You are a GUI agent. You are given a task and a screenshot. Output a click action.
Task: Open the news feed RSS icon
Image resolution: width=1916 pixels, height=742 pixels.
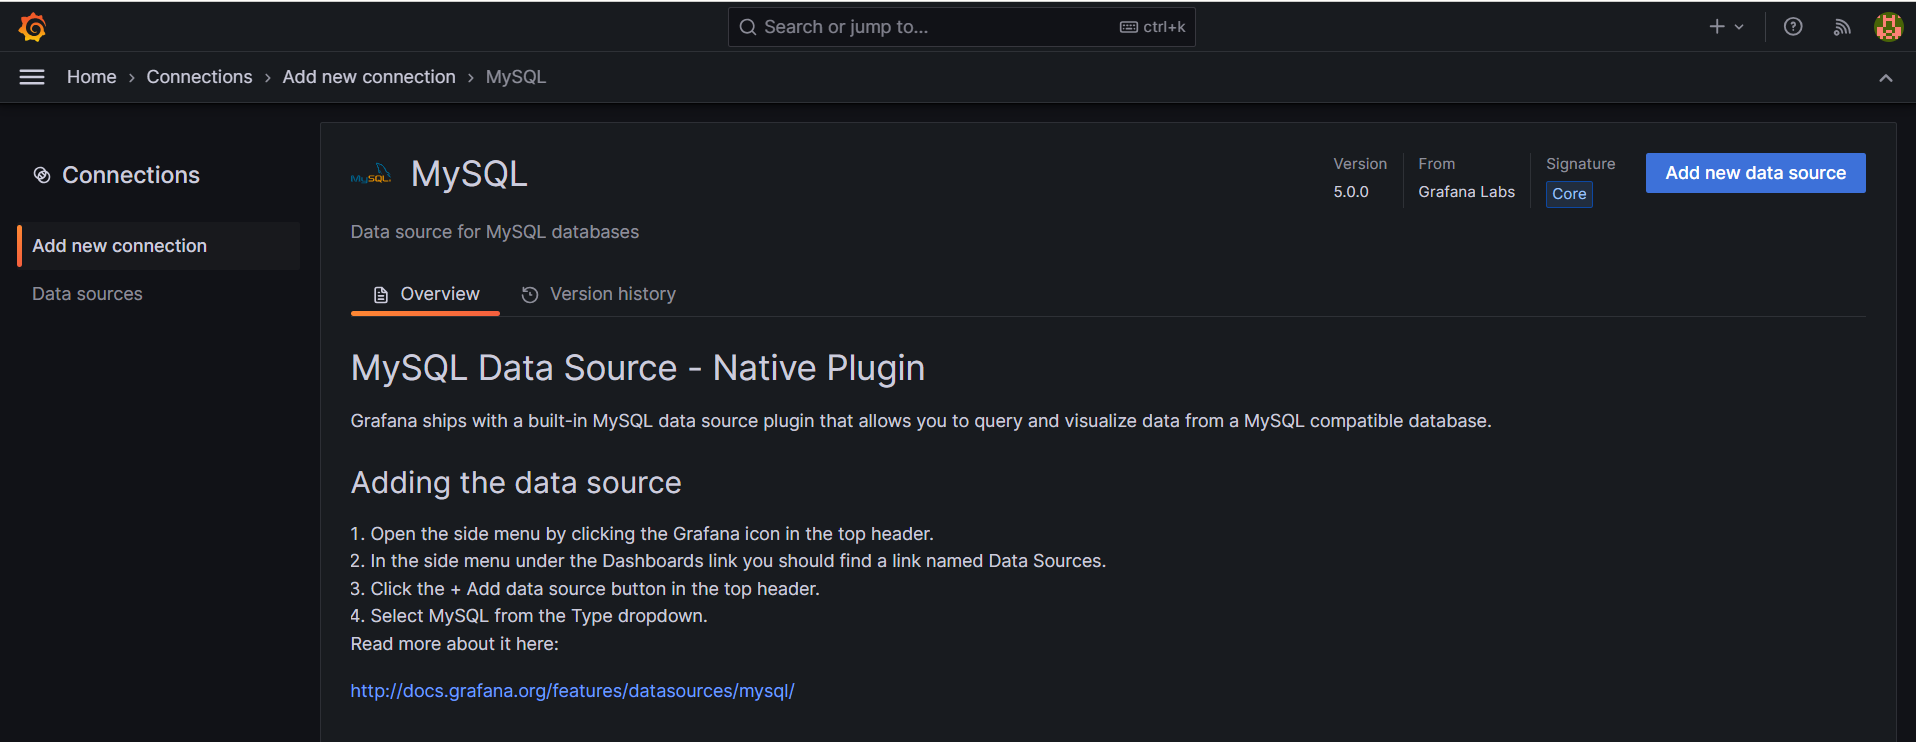pos(1842,27)
